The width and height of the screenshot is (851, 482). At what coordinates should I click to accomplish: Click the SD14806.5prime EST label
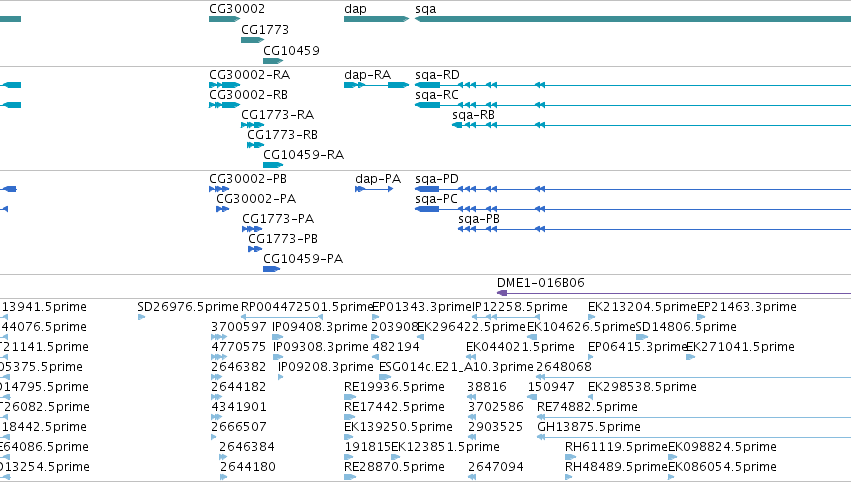tap(686, 327)
